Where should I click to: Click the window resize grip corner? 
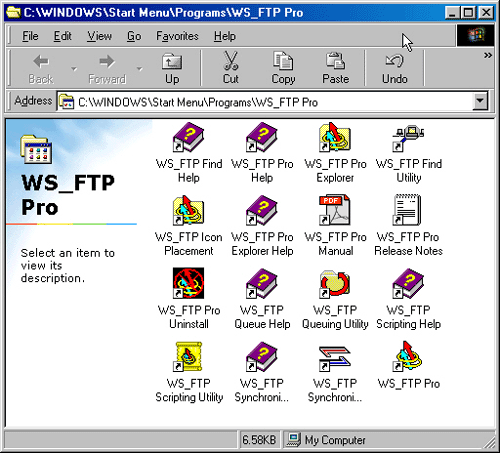point(490,442)
